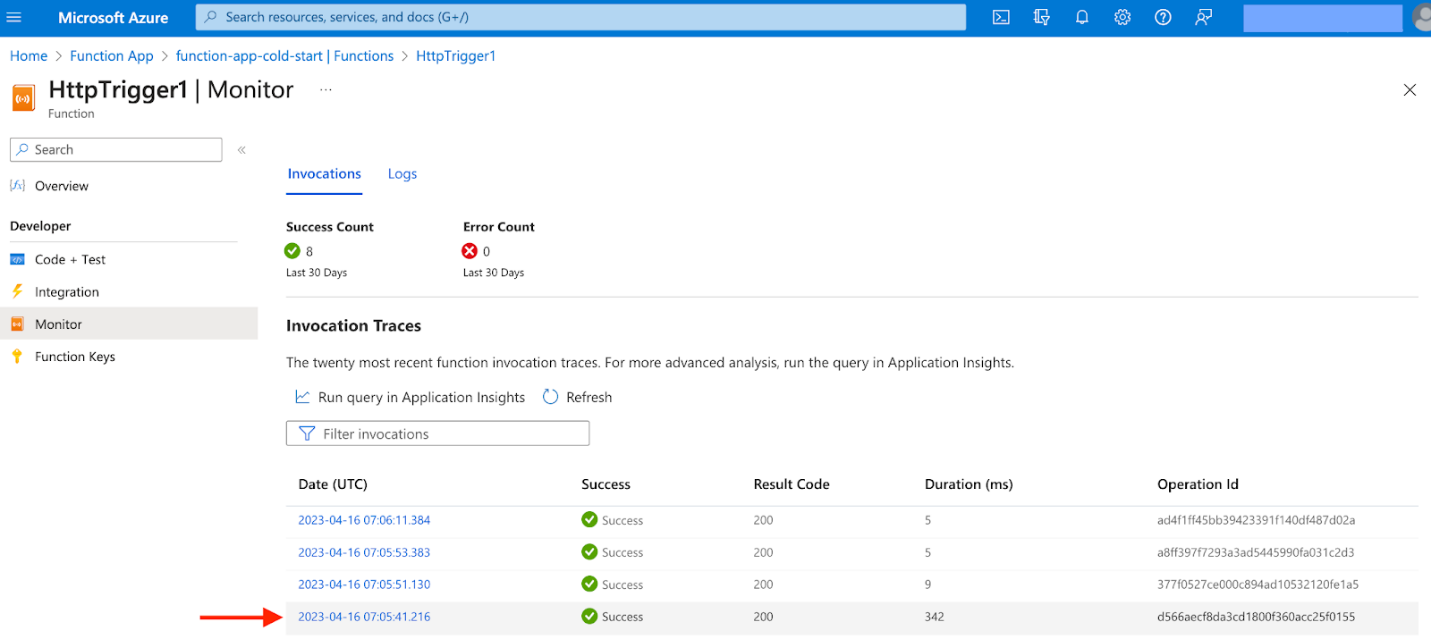This screenshot has height=639, width=1431.
Task: Open invocation dated 2023-04-16 07:05:41.216
Action: pyautogui.click(x=364, y=617)
